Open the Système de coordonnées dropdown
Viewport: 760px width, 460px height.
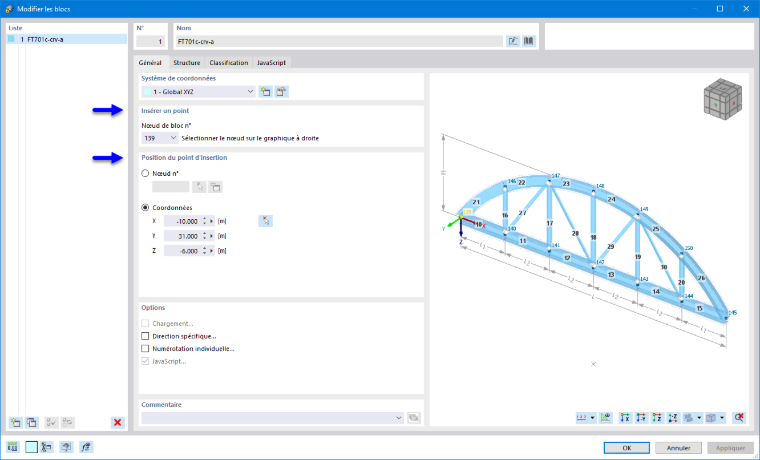click(199, 92)
